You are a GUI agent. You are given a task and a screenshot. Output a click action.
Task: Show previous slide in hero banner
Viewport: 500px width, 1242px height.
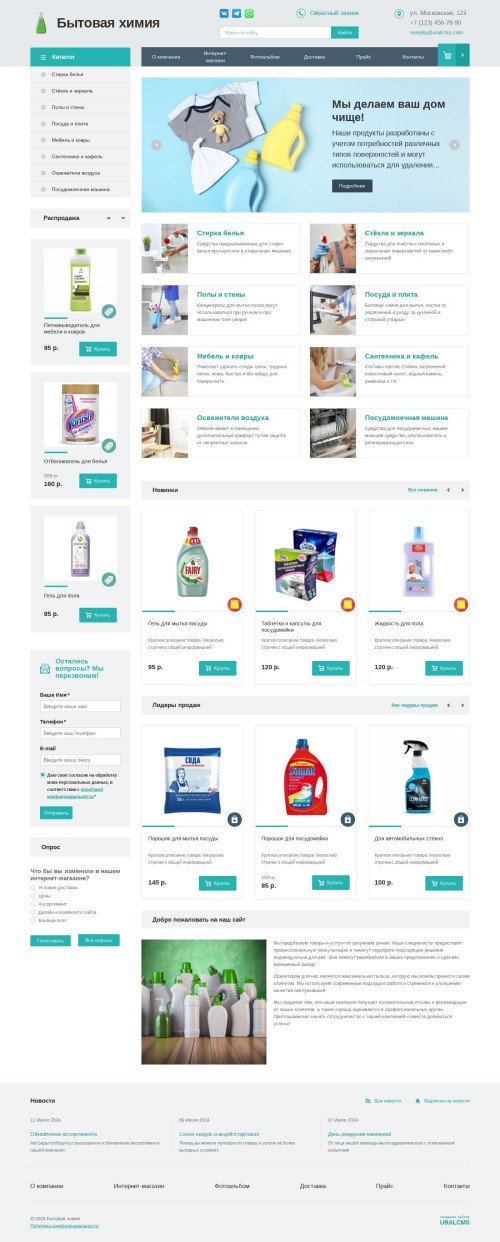156,145
